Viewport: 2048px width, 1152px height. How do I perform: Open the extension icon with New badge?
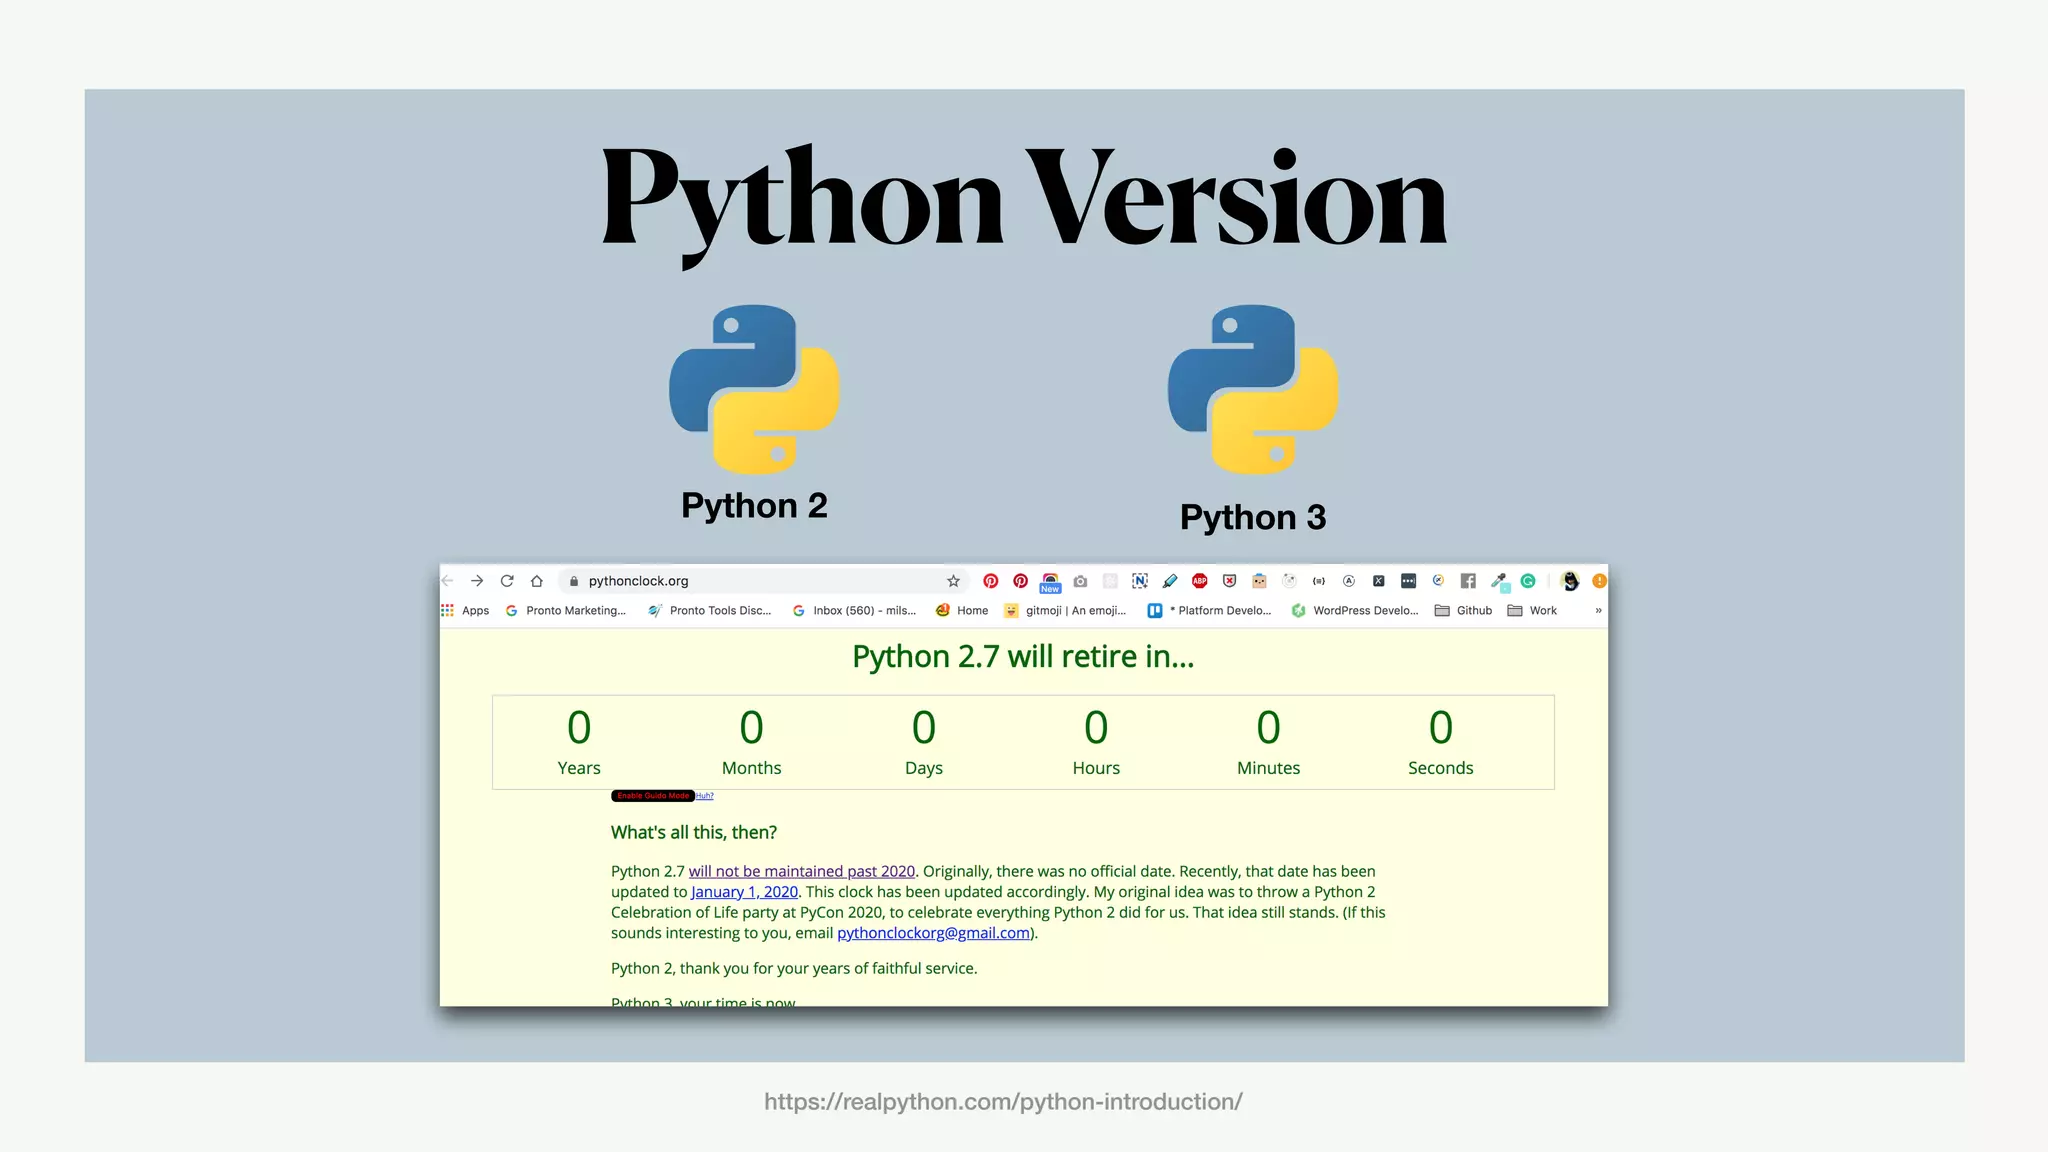point(1050,582)
